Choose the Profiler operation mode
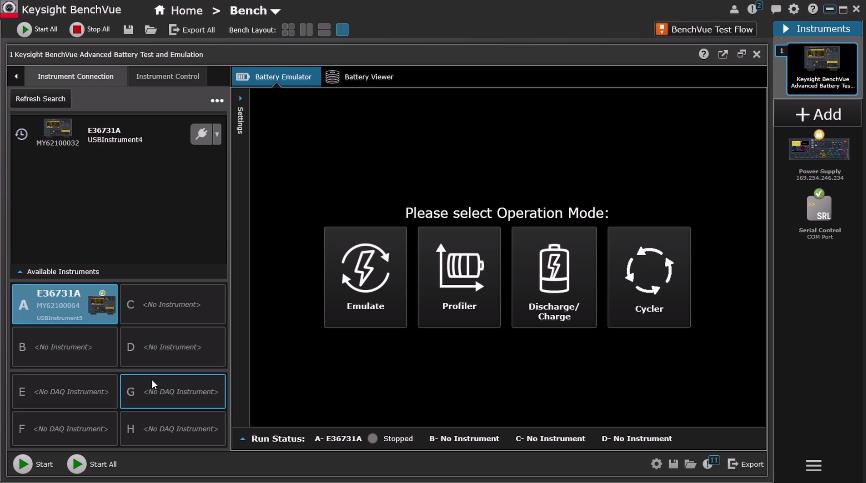866x483 pixels. point(459,276)
